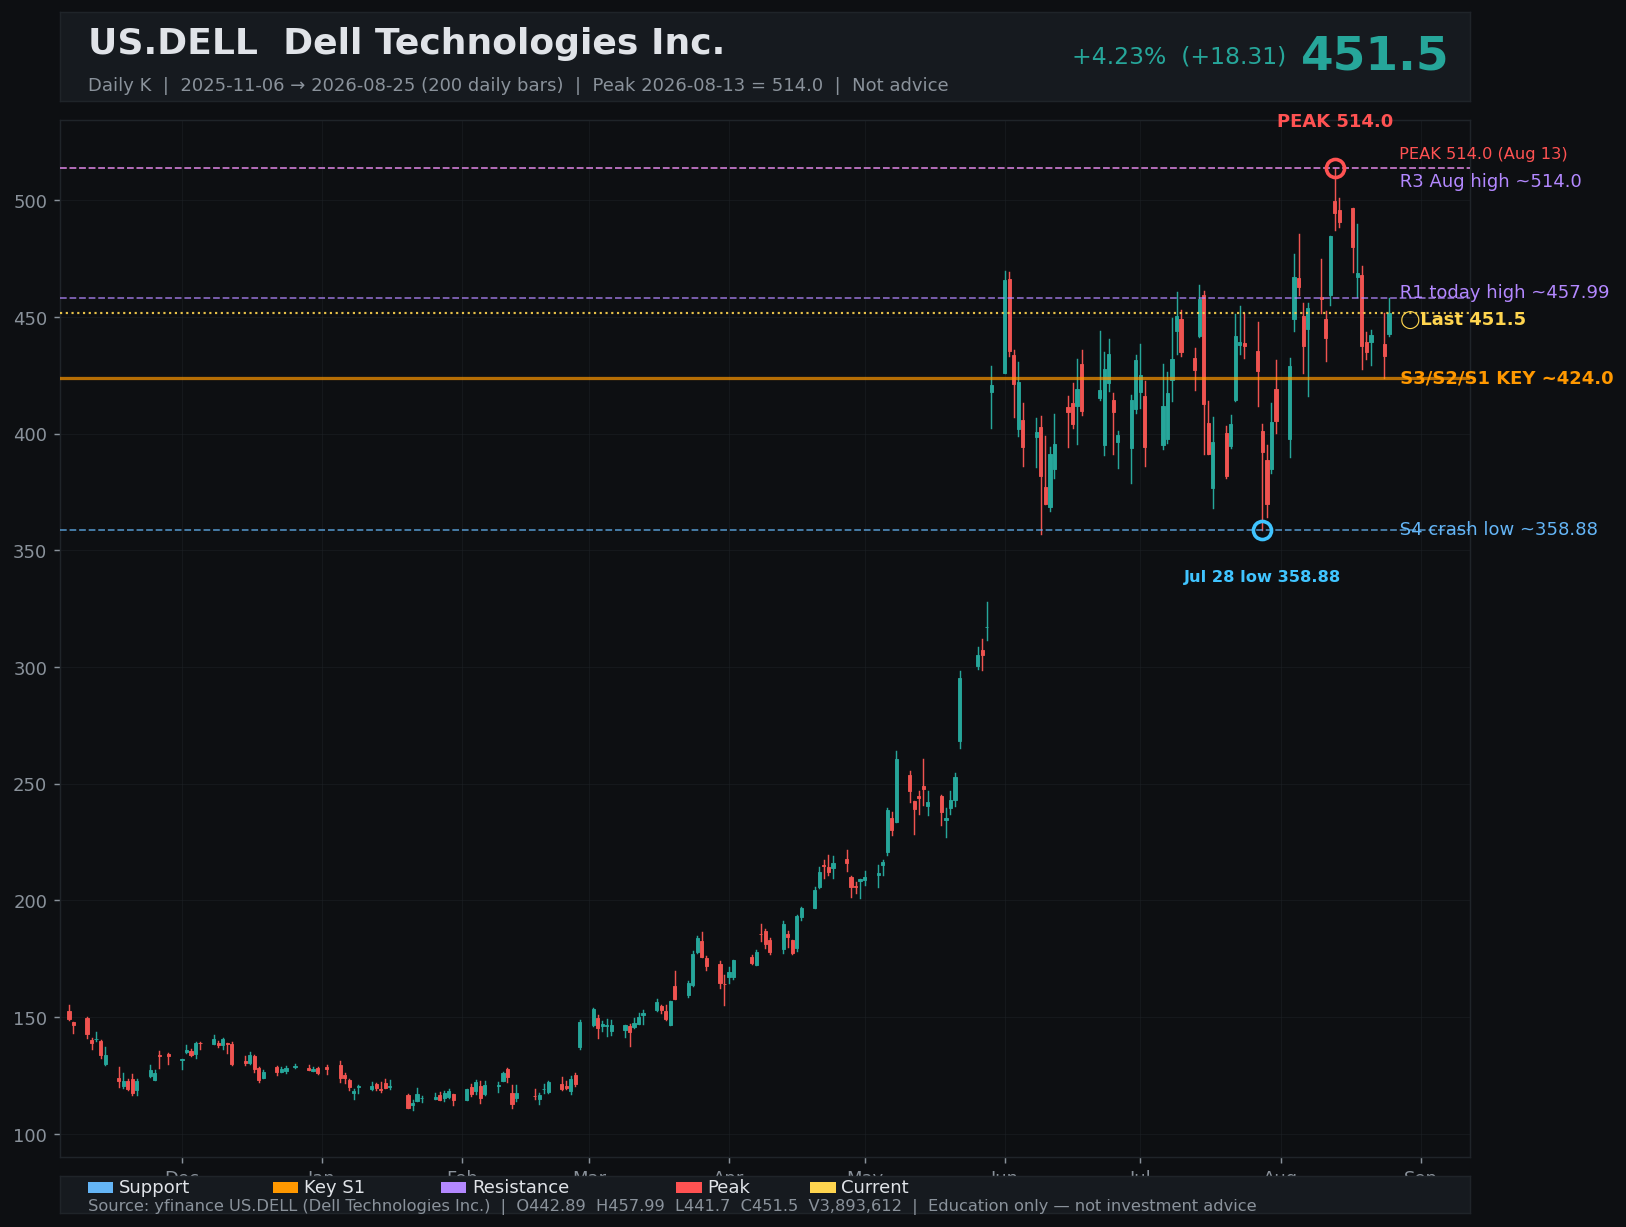Click the large 451.5 price in header

click(x=1374, y=55)
